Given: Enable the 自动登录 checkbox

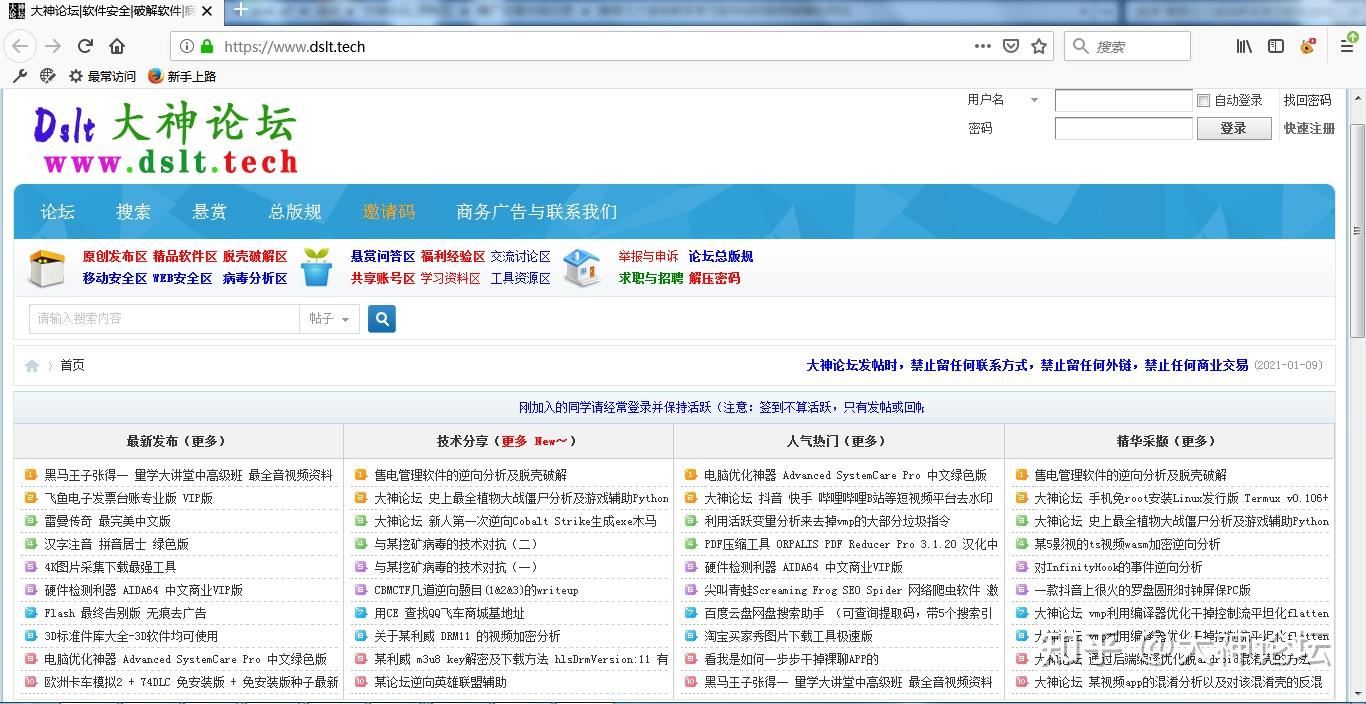Looking at the screenshot, I should (1203, 100).
